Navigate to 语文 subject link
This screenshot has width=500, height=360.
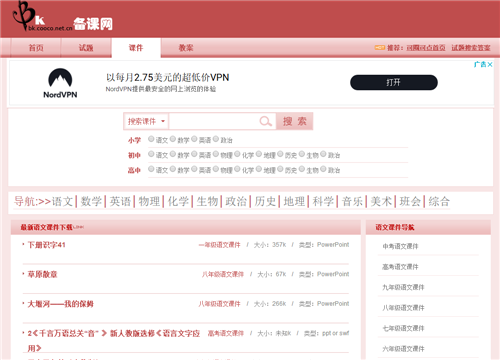[62, 201]
